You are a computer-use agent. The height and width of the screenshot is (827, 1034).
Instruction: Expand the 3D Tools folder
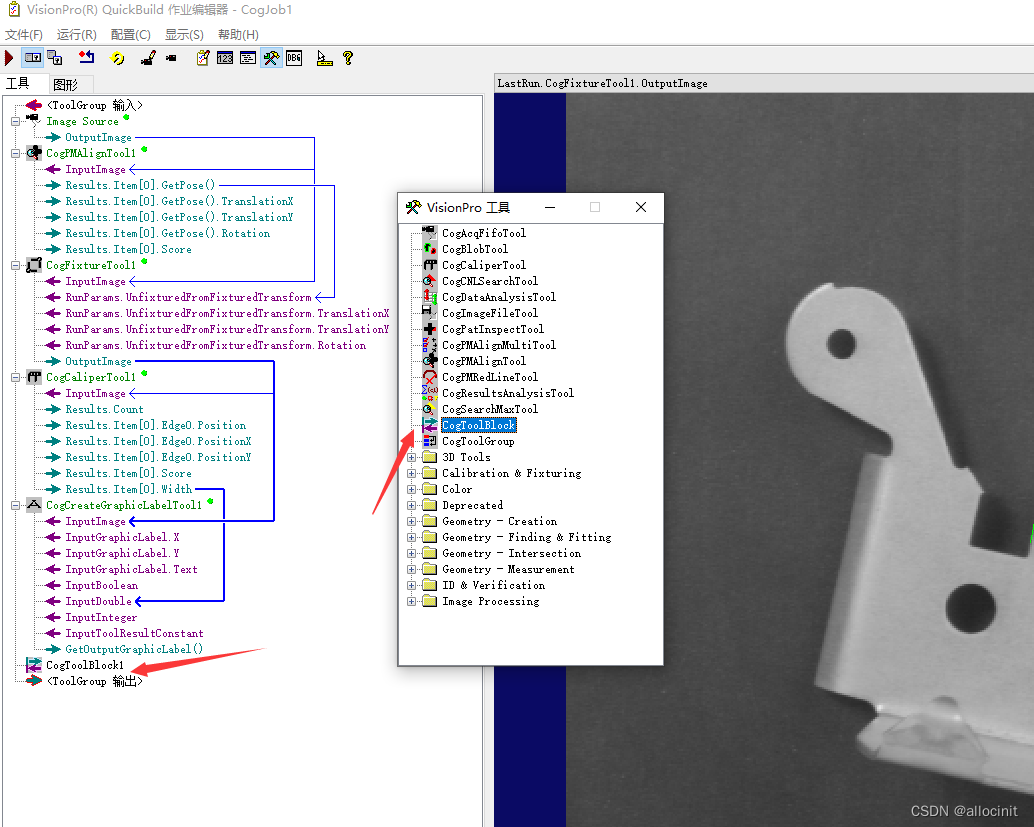(x=411, y=457)
